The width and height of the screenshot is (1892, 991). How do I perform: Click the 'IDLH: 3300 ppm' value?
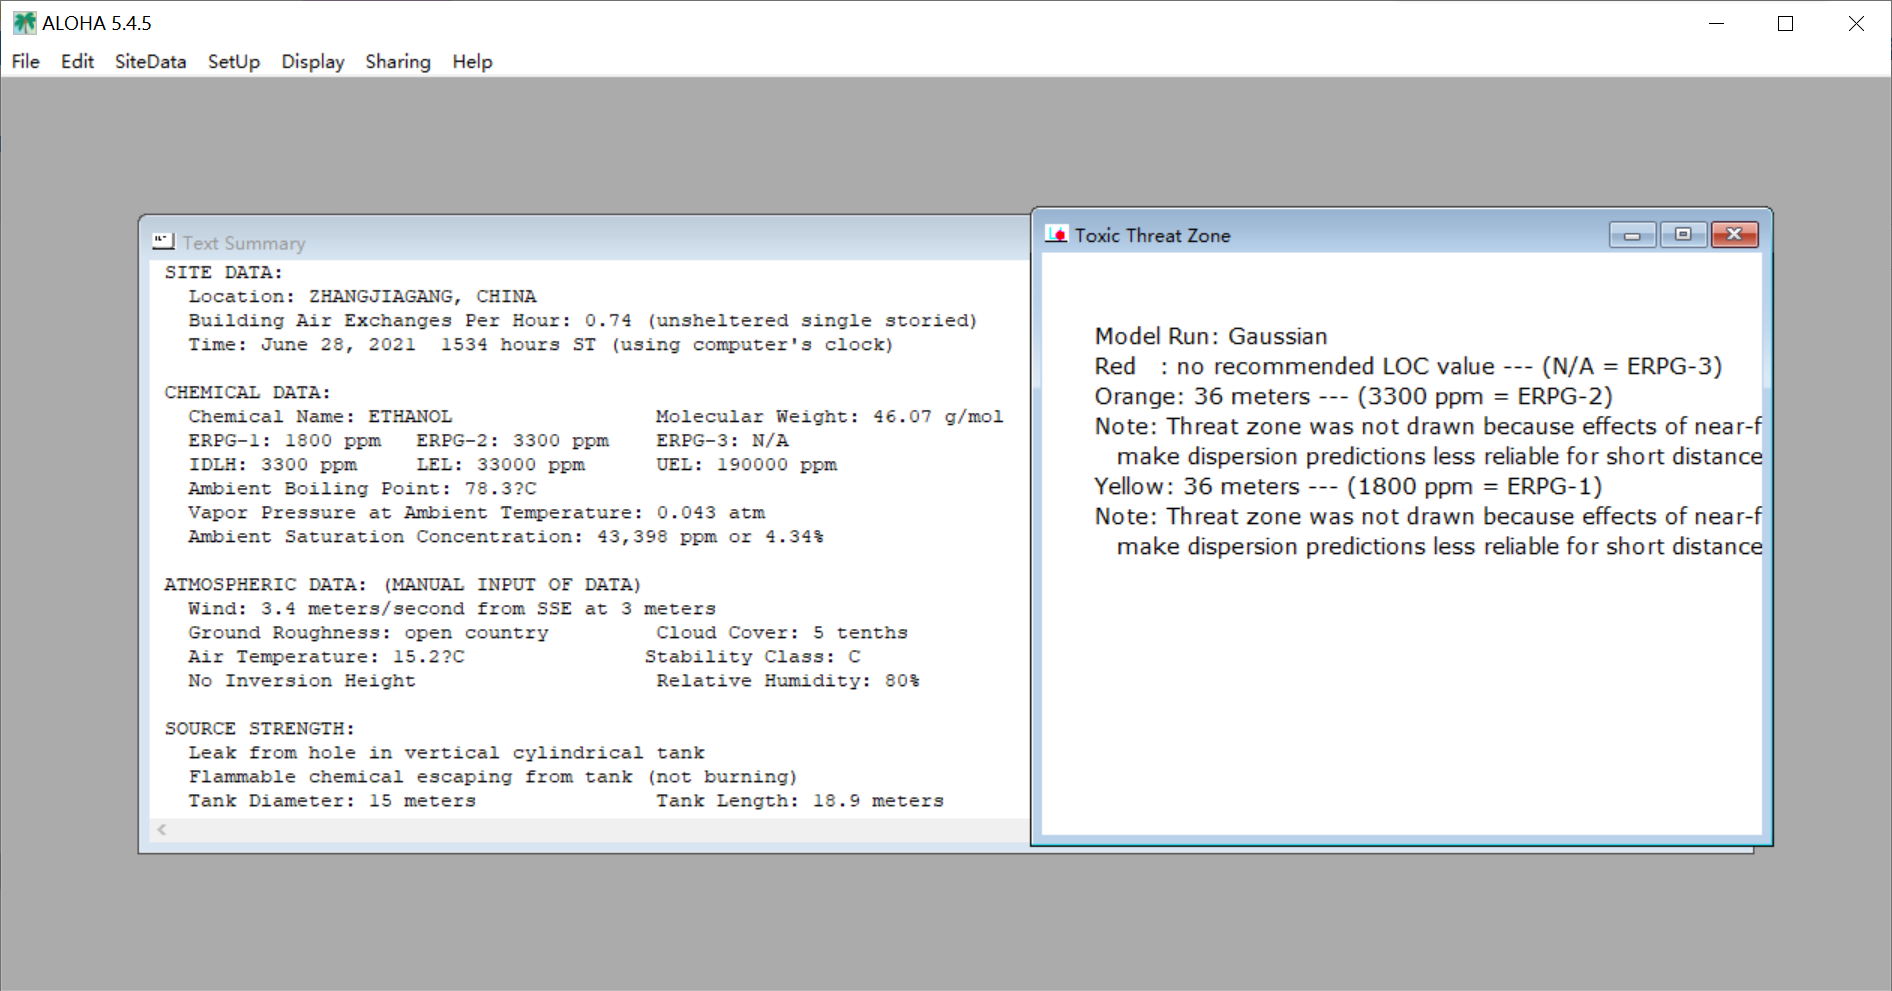(x=272, y=464)
